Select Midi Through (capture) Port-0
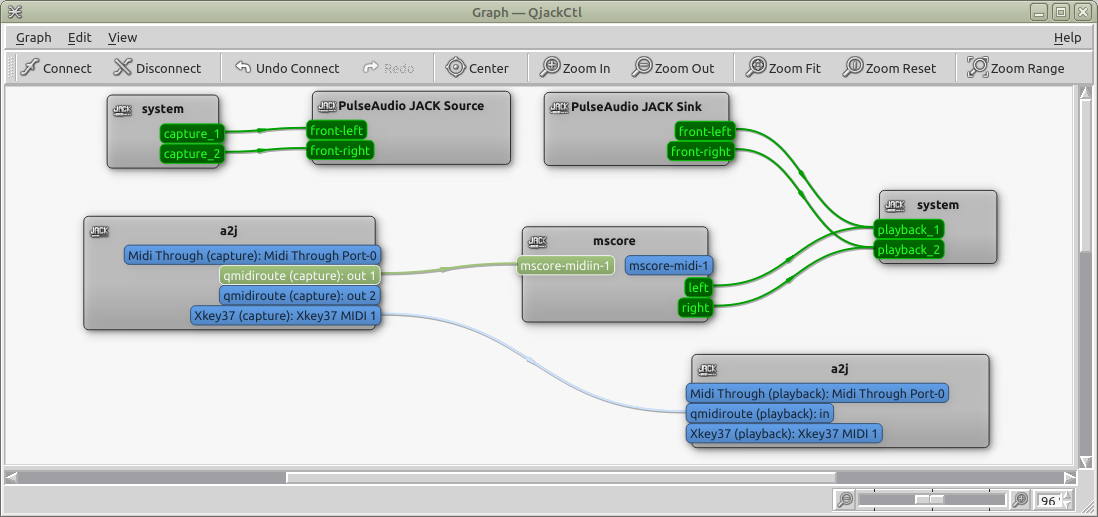 (253, 255)
